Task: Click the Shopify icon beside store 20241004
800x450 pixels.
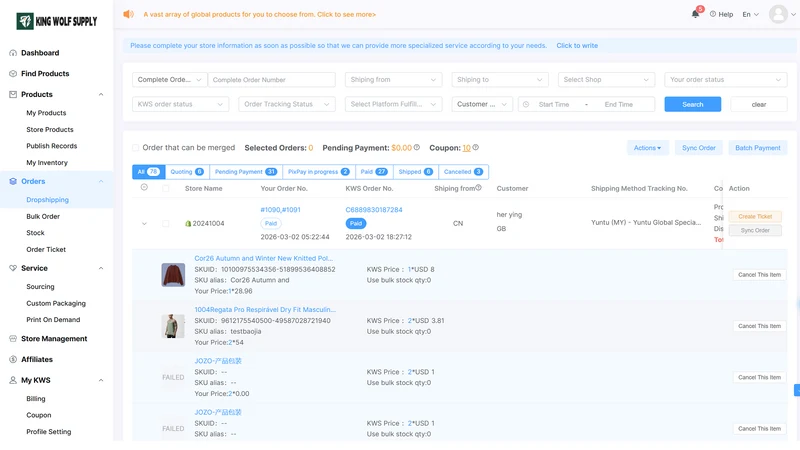Action: pos(188,223)
